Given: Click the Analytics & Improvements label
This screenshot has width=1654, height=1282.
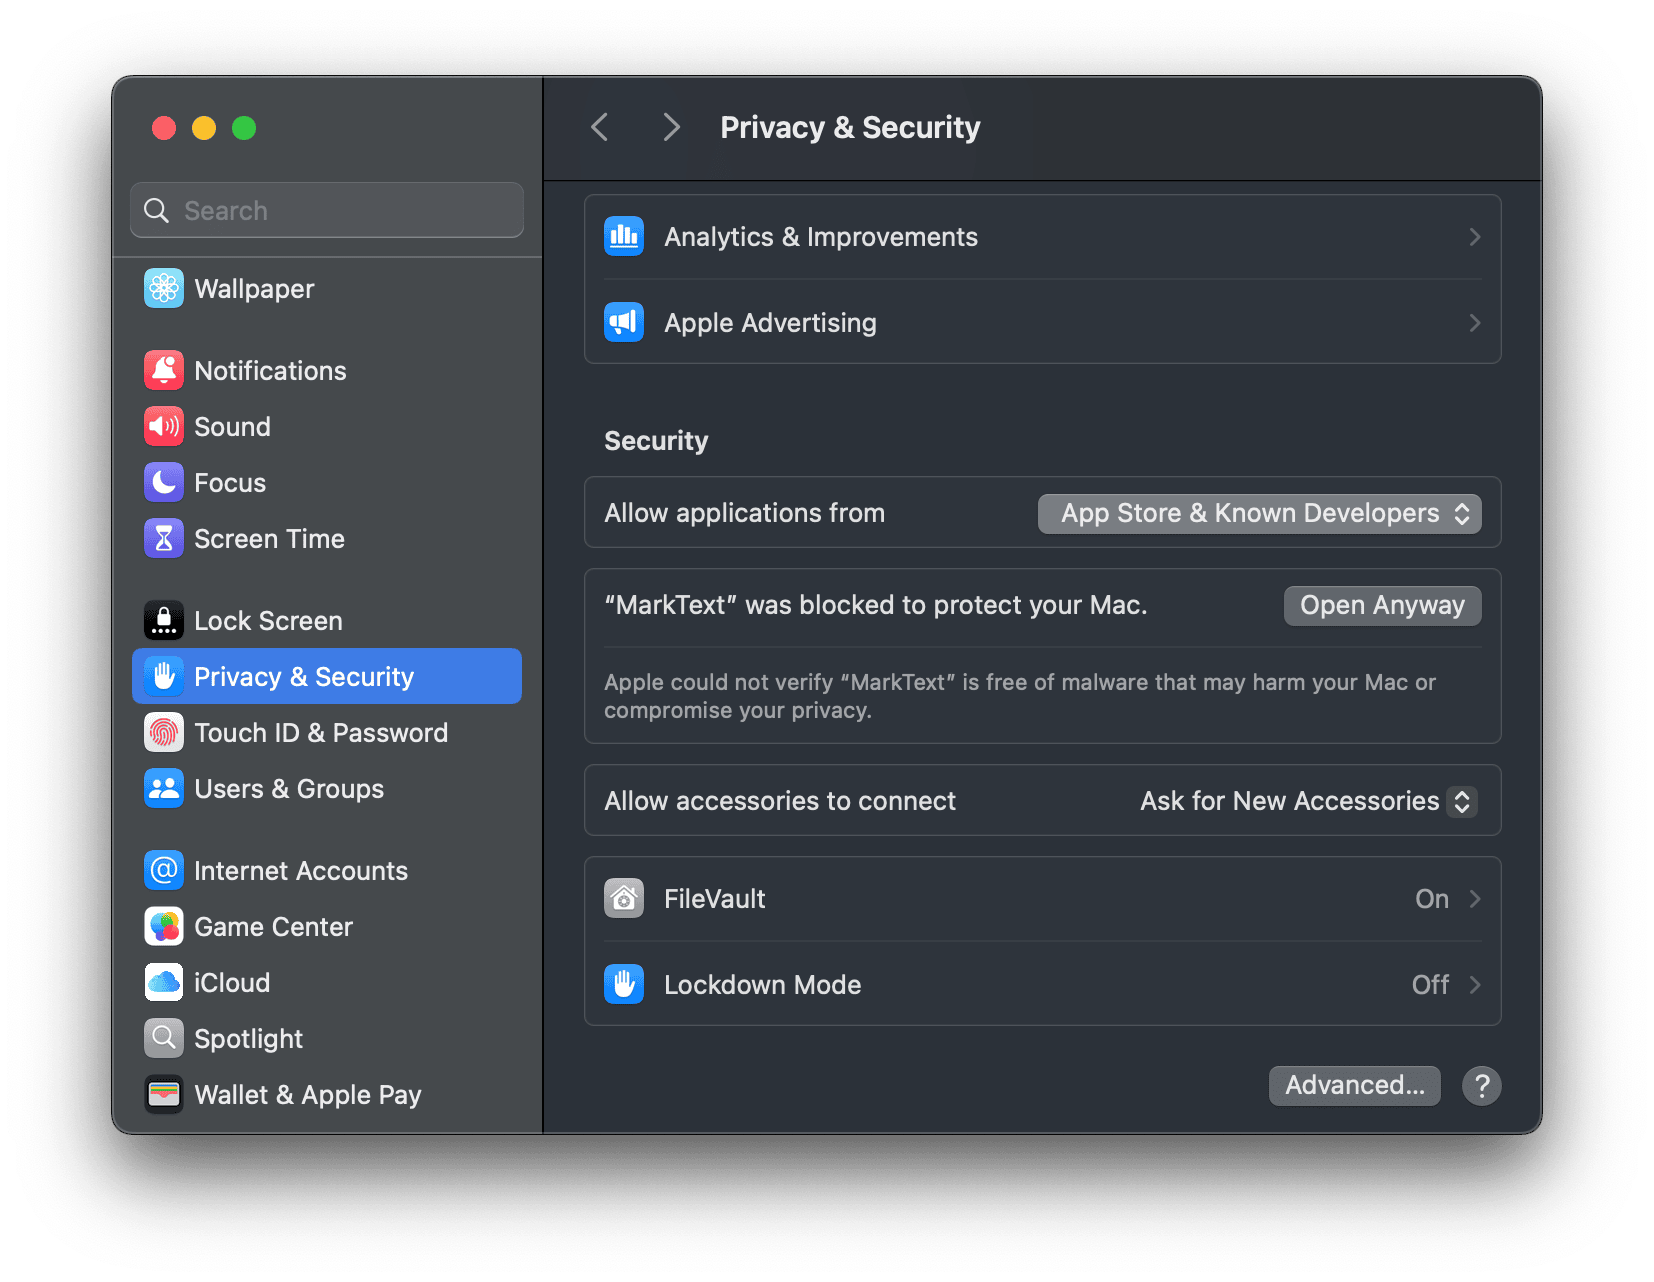Looking at the screenshot, I should pyautogui.click(x=821, y=237).
